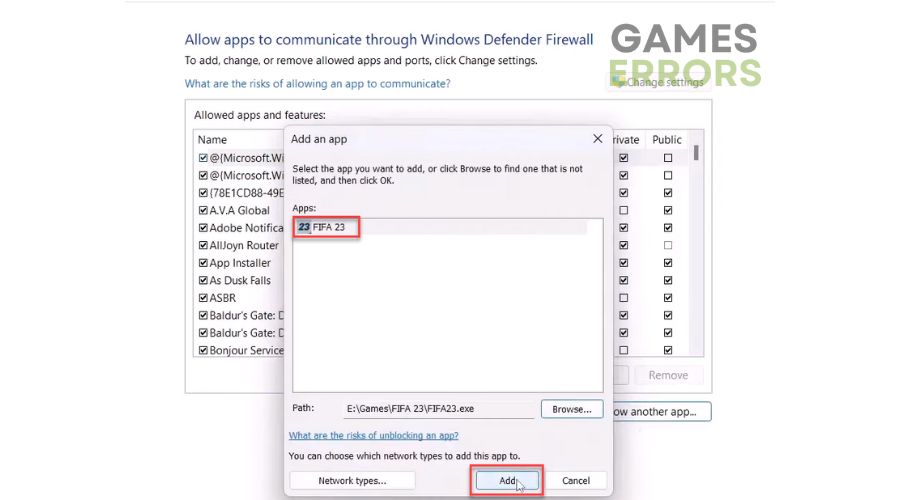Select the FIFA 23 entry in Apps list
The height and width of the screenshot is (500, 900).
point(441,227)
